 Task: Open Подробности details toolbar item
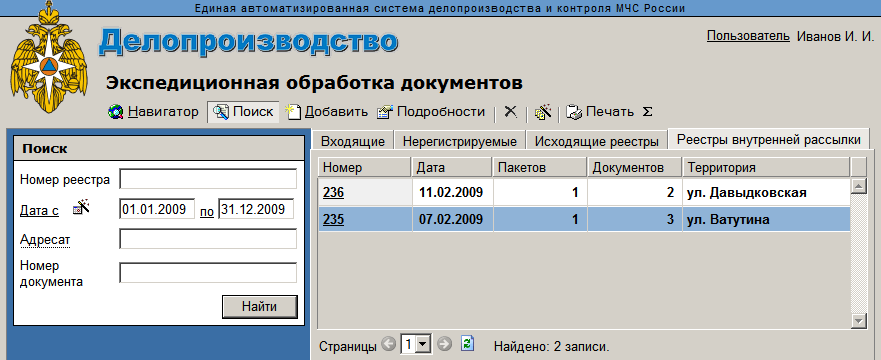click(x=431, y=112)
